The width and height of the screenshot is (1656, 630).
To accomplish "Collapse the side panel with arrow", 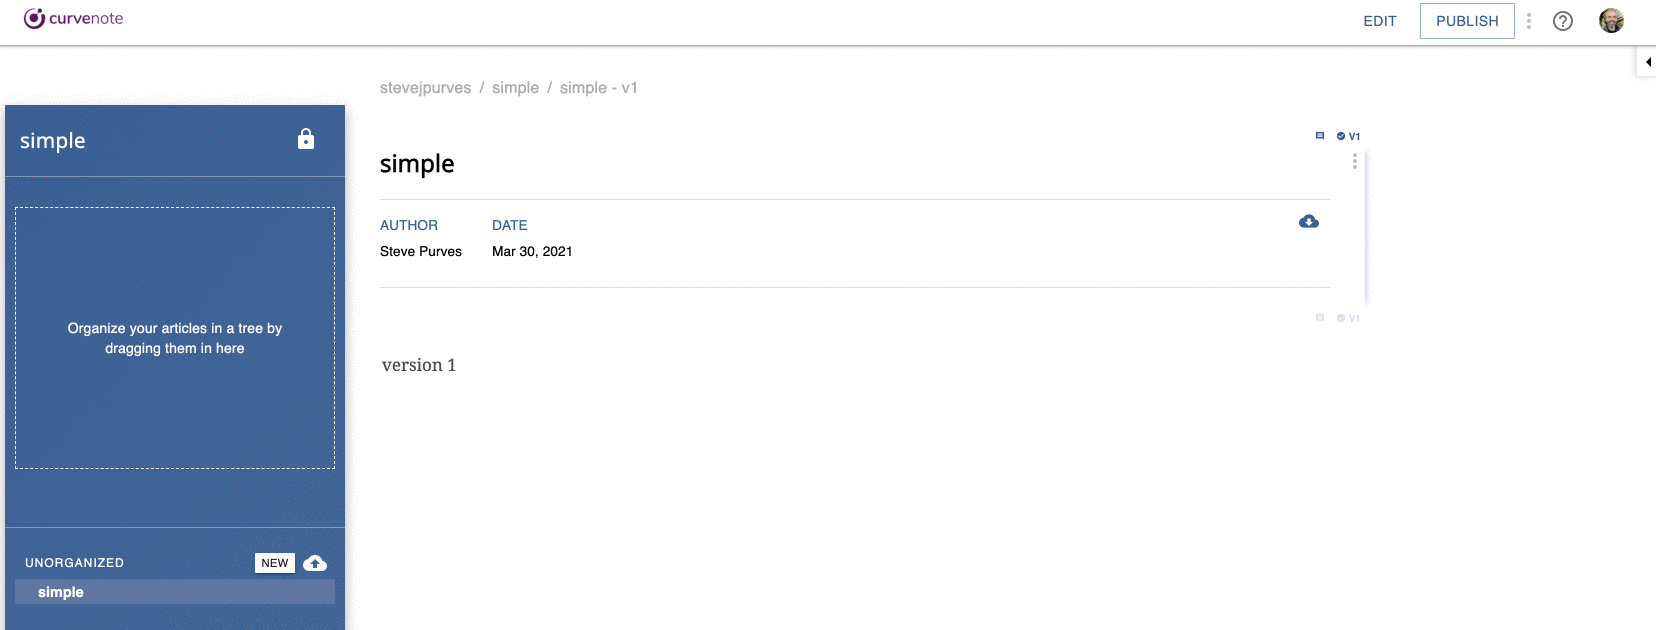I will tap(1647, 62).
